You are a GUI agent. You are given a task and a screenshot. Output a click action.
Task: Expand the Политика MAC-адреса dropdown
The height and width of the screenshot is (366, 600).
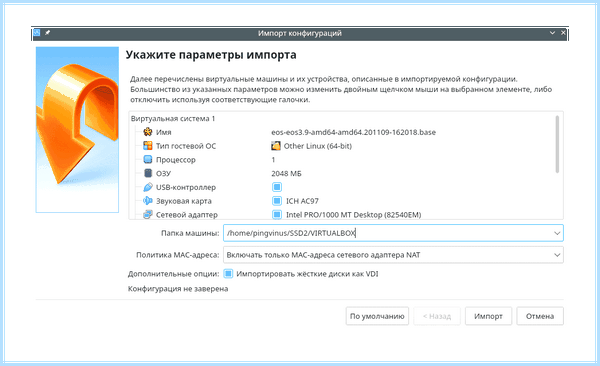pyautogui.click(x=557, y=255)
